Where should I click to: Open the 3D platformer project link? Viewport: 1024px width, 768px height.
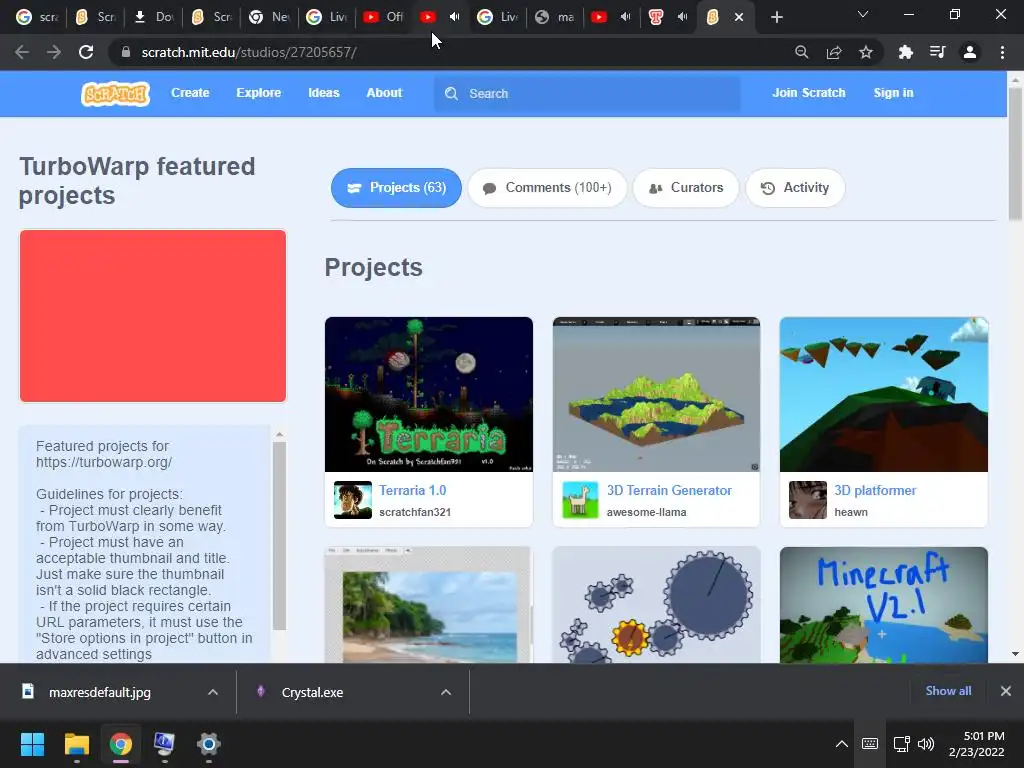[875, 490]
